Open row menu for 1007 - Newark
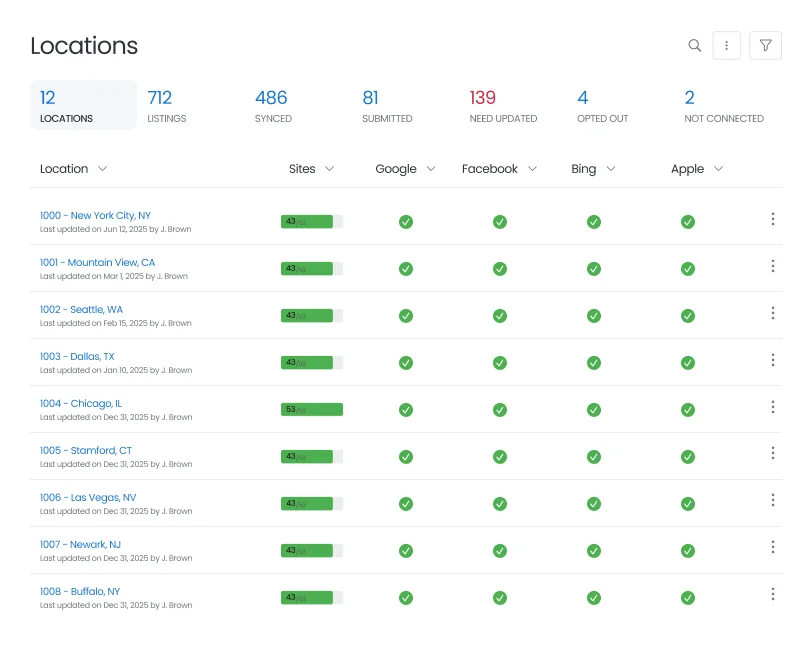Viewport: 812px width, 653px height. [x=773, y=547]
